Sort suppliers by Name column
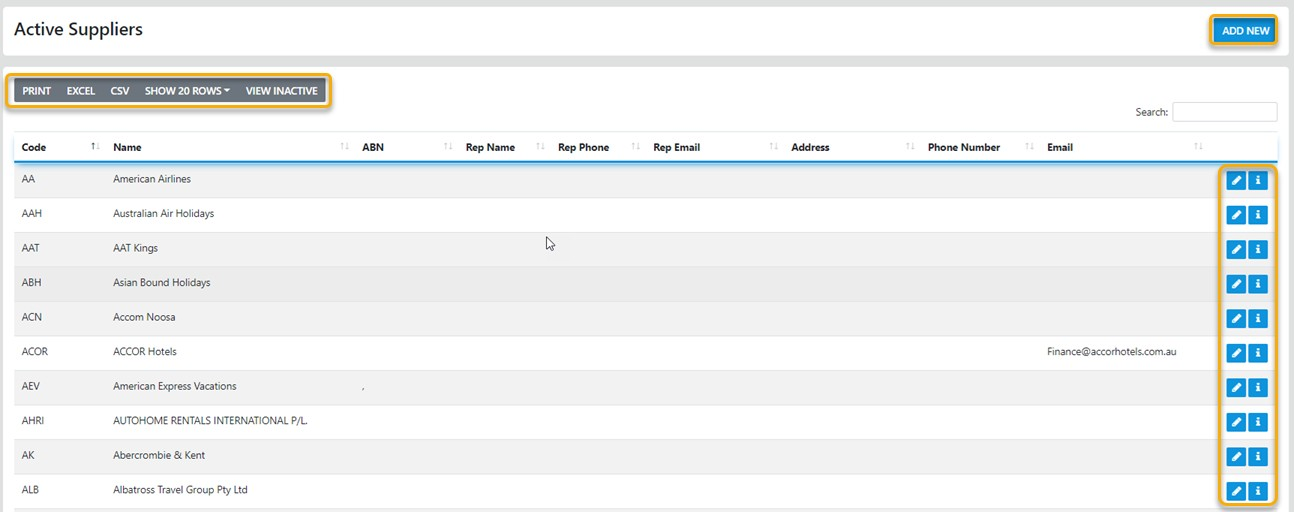Screen dimensions: 1294x512 127,147
